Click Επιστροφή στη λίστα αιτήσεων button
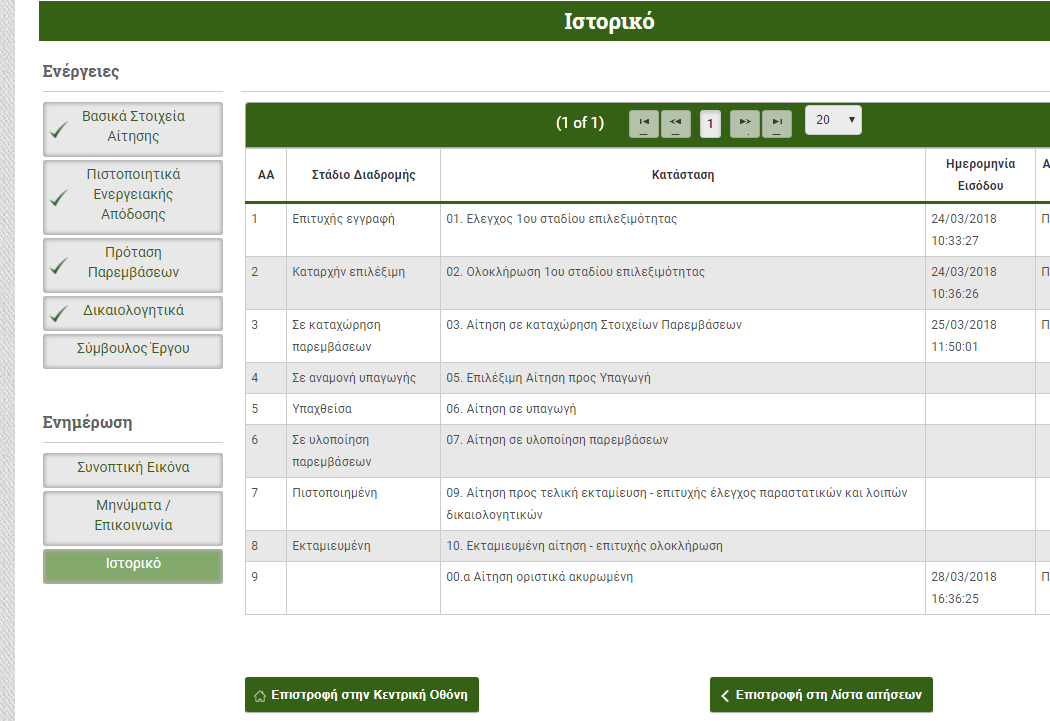 coord(821,695)
